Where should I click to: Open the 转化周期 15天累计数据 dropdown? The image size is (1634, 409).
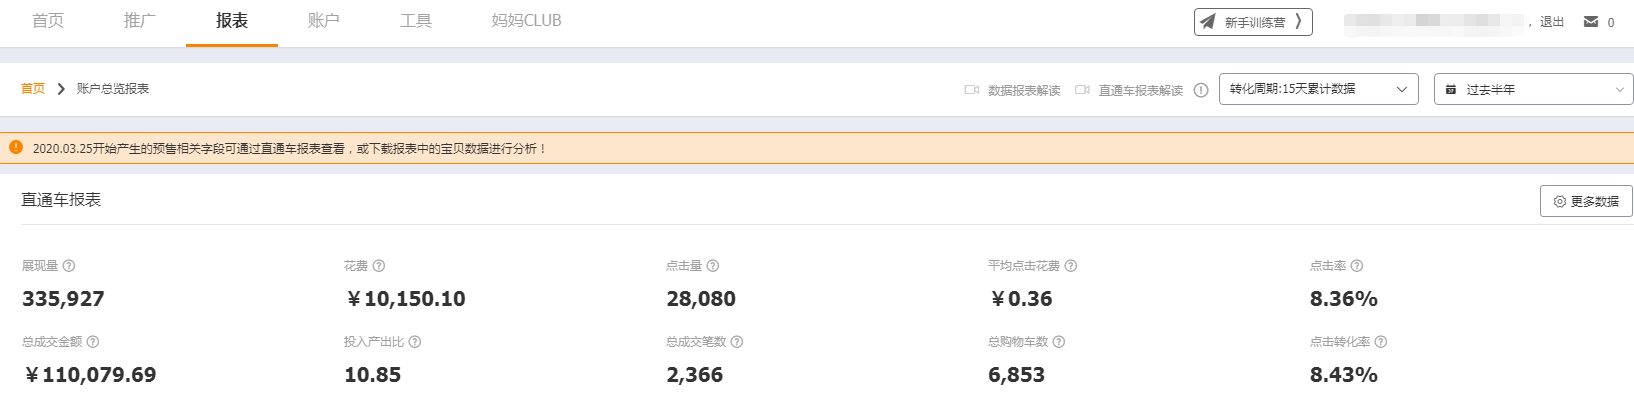(x=1318, y=89)
